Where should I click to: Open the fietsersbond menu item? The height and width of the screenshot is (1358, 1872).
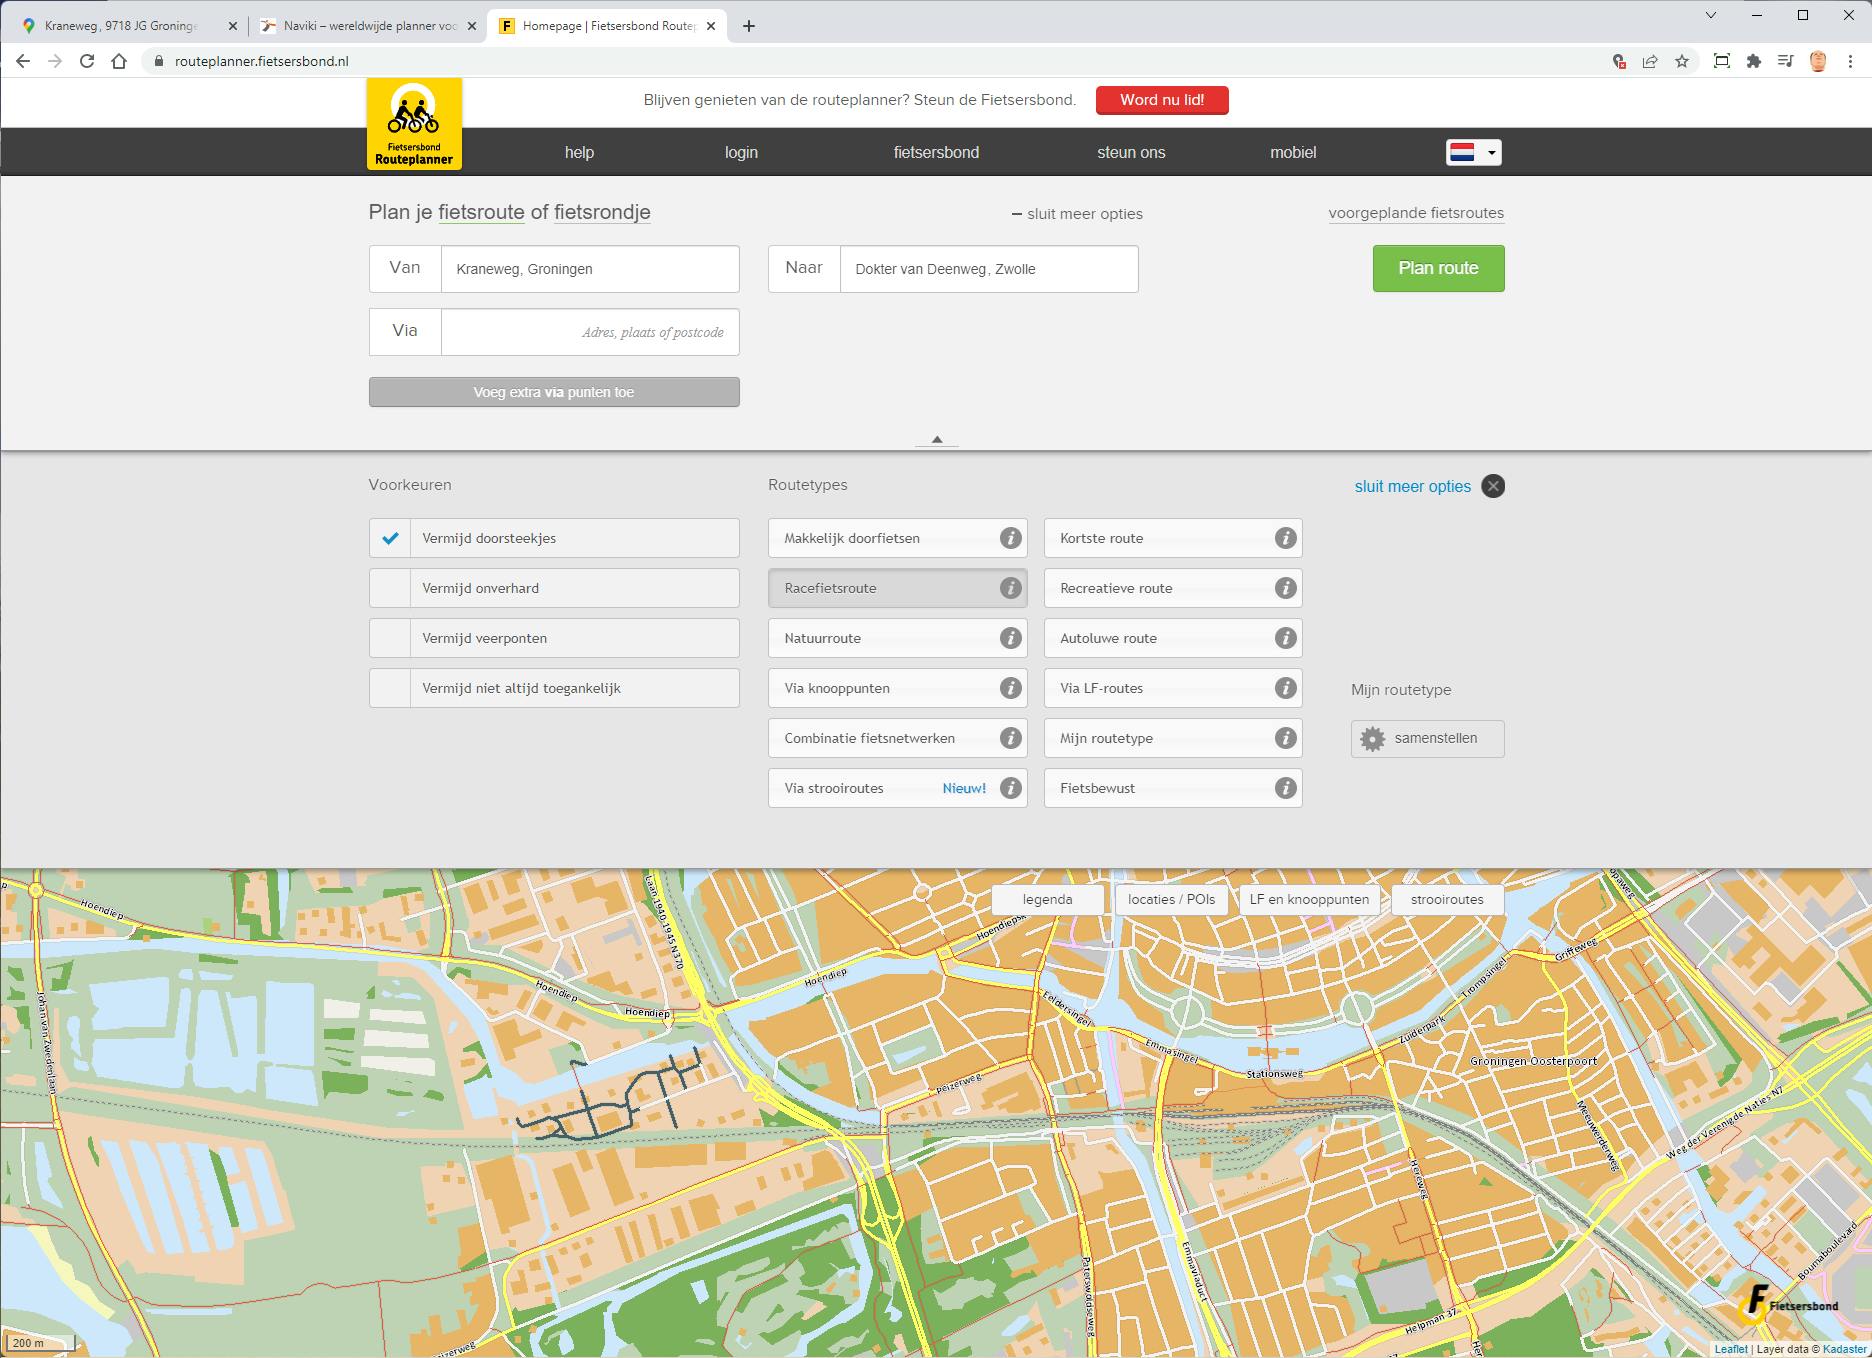(x=937, y=152)
